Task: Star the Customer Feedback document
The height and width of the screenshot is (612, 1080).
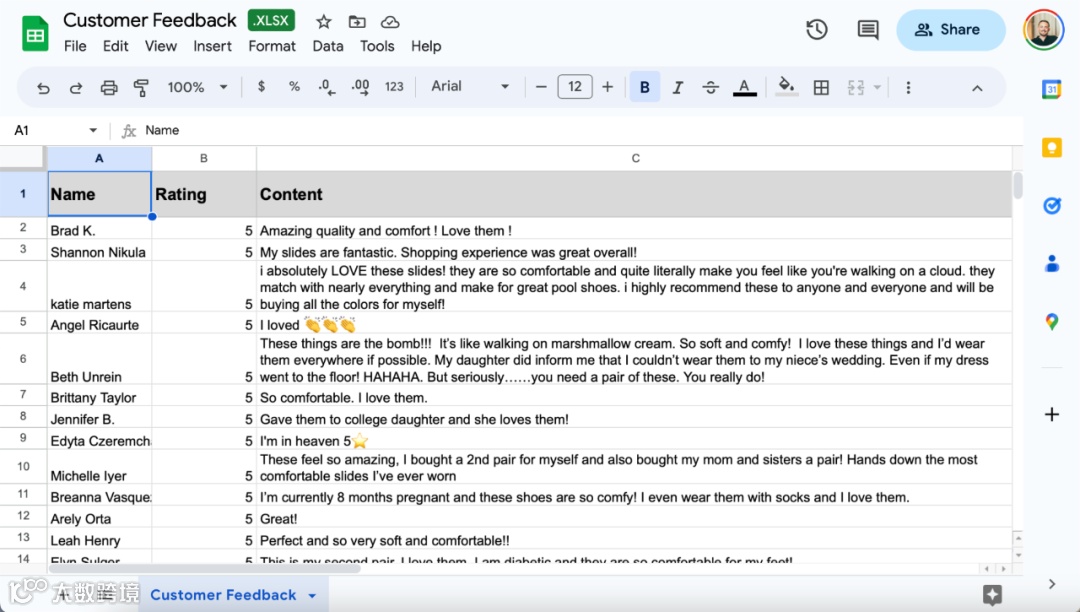Action: 324,22
